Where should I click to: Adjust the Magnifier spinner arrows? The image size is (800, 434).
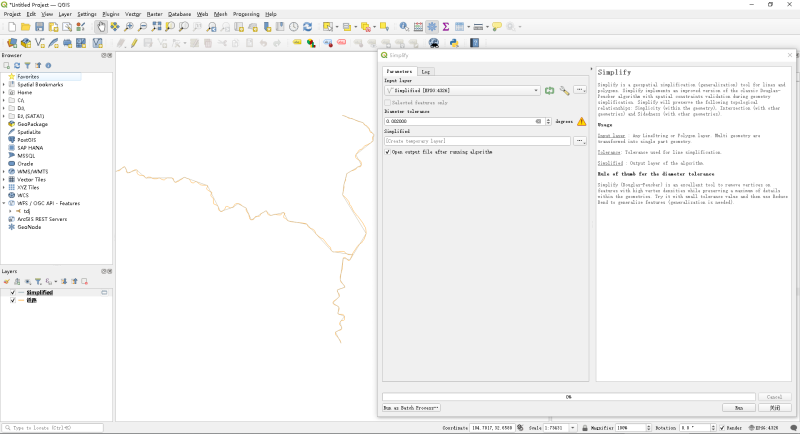(x=649, y=428)
